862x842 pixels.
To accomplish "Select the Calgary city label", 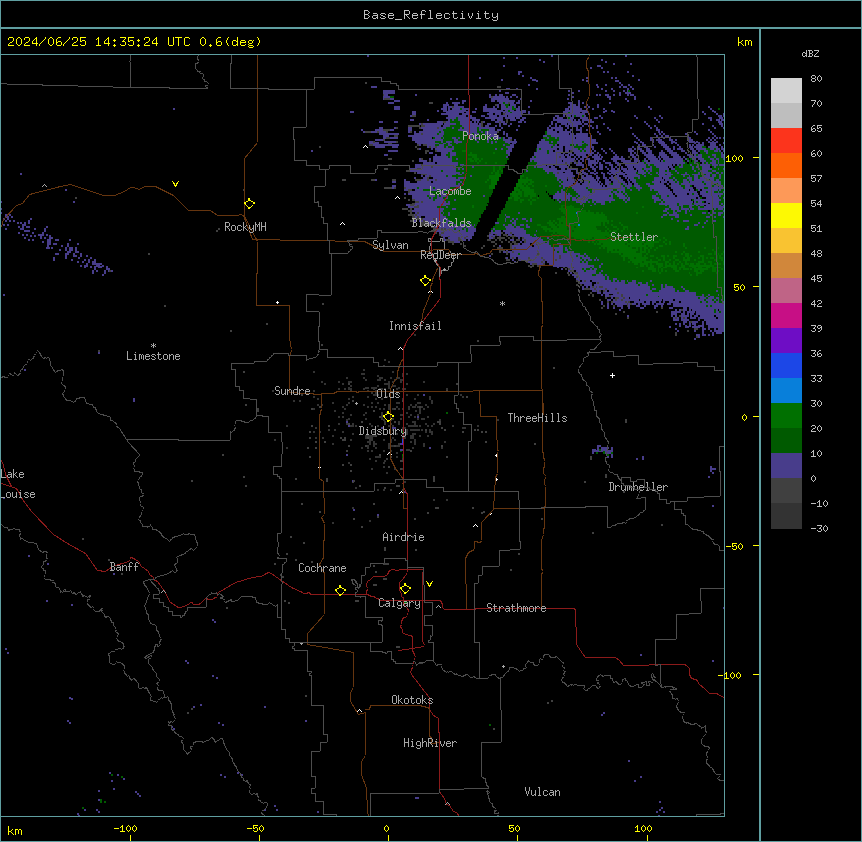I will pos(399,603).
